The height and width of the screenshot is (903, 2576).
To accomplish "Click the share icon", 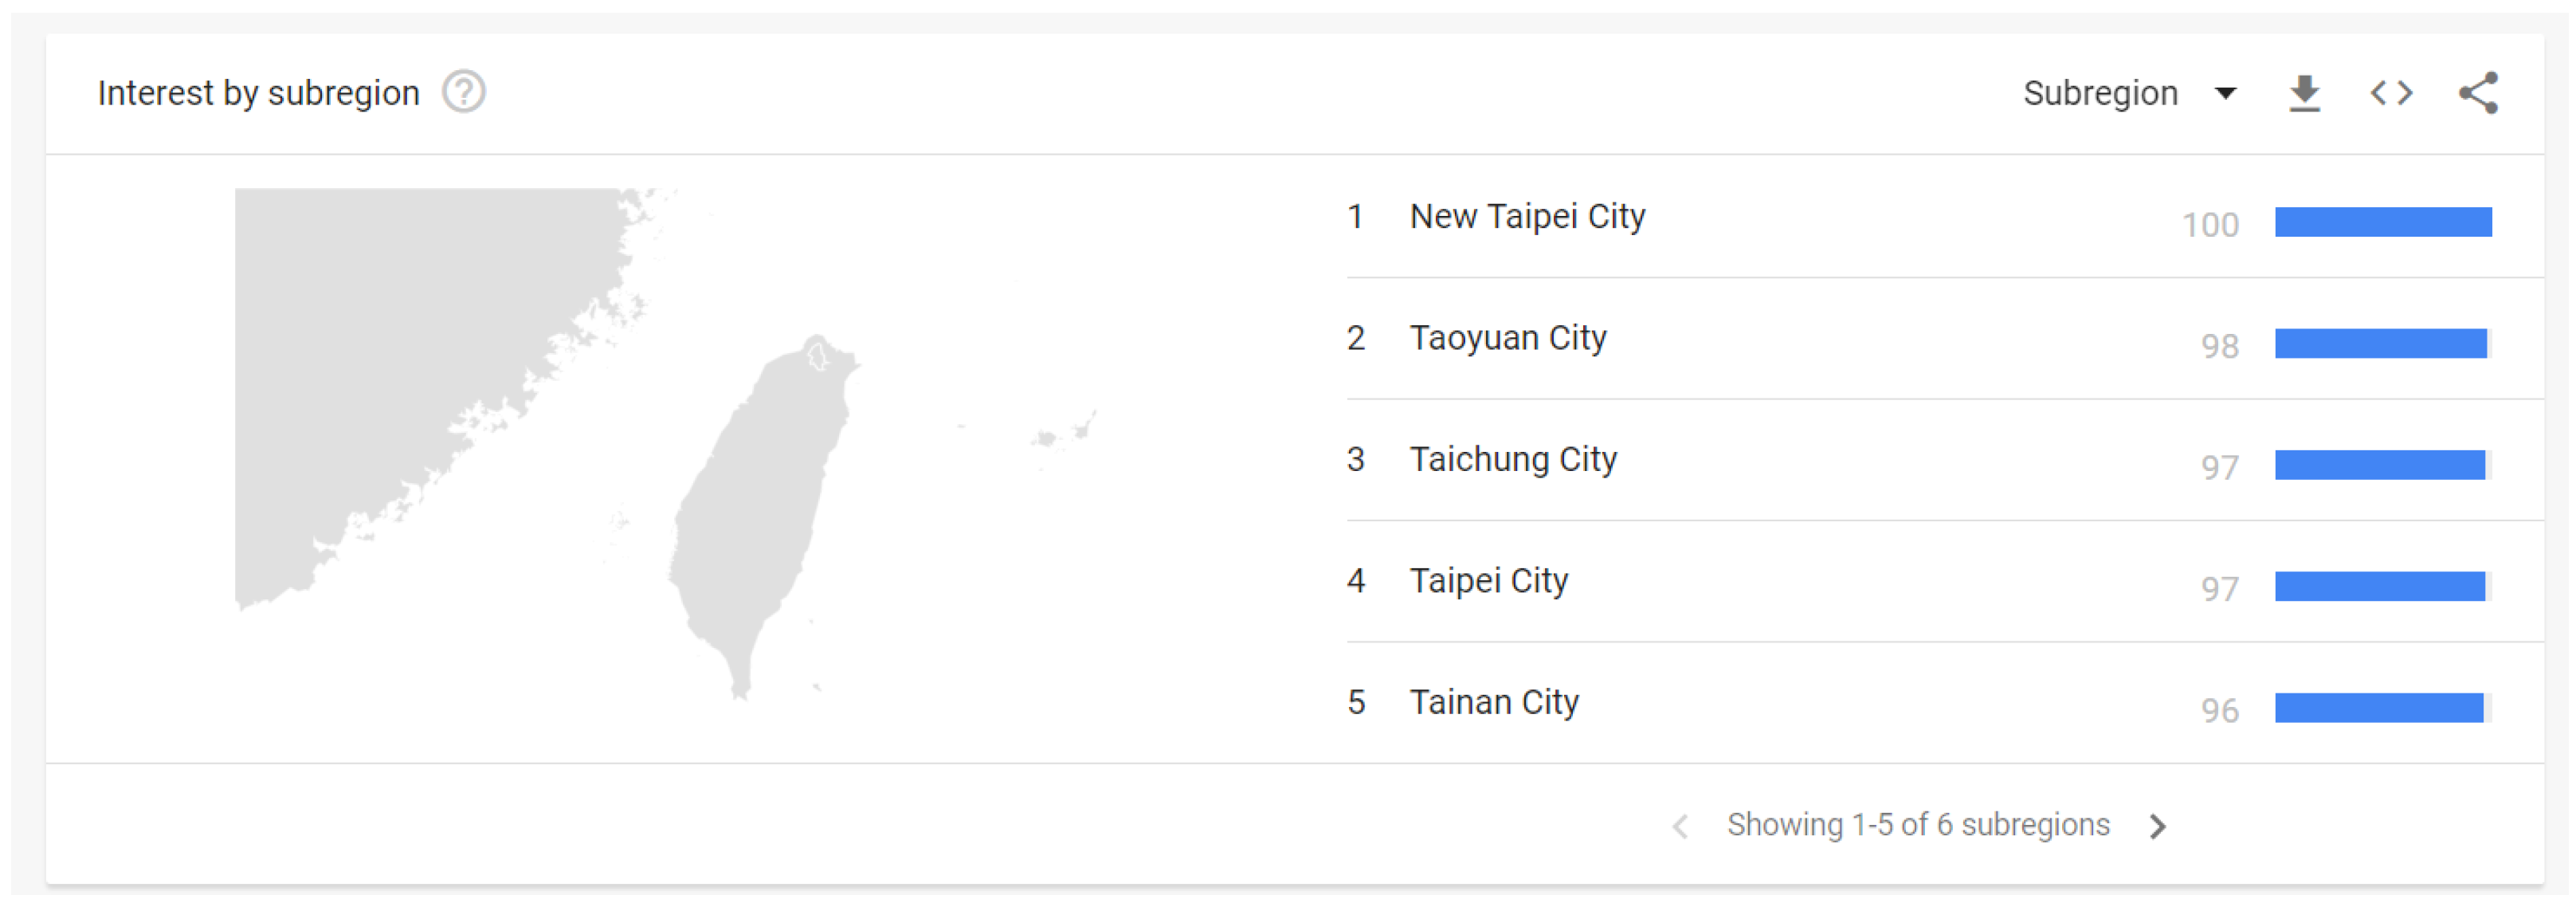I will point(2478,93).
